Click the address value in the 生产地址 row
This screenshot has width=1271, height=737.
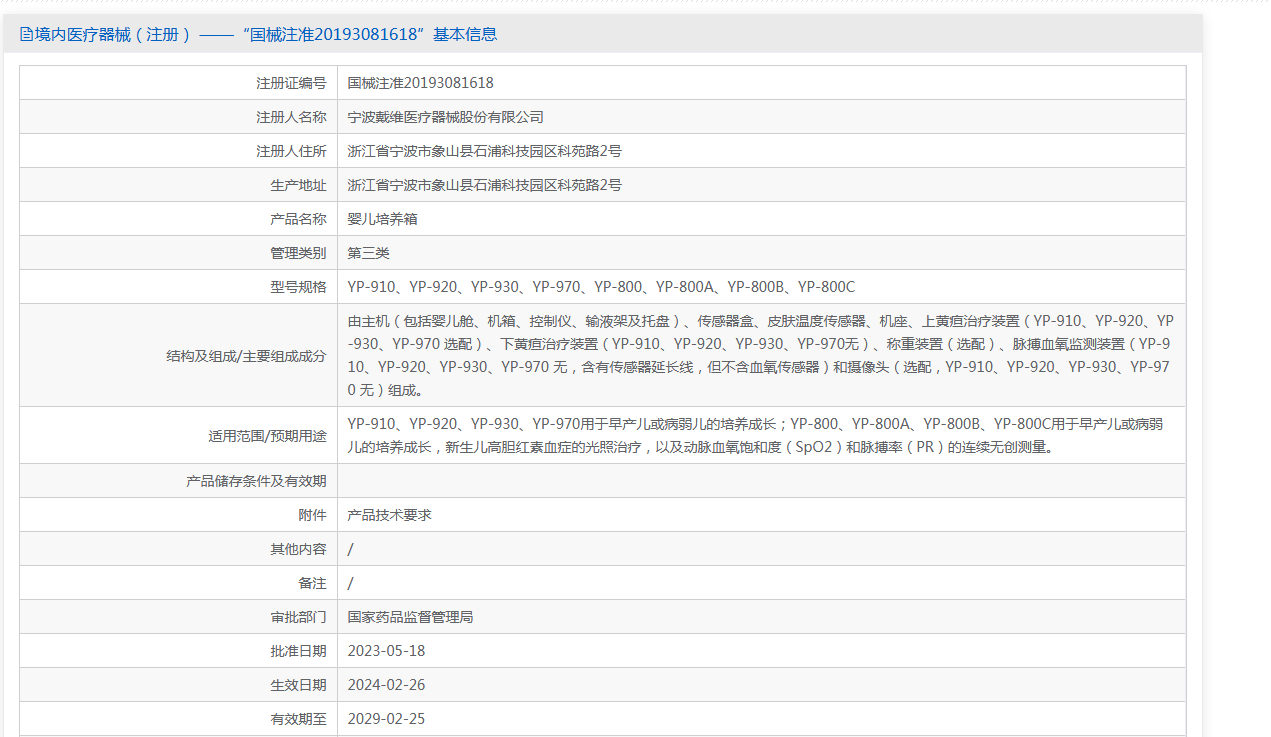(x=484, y=185)
